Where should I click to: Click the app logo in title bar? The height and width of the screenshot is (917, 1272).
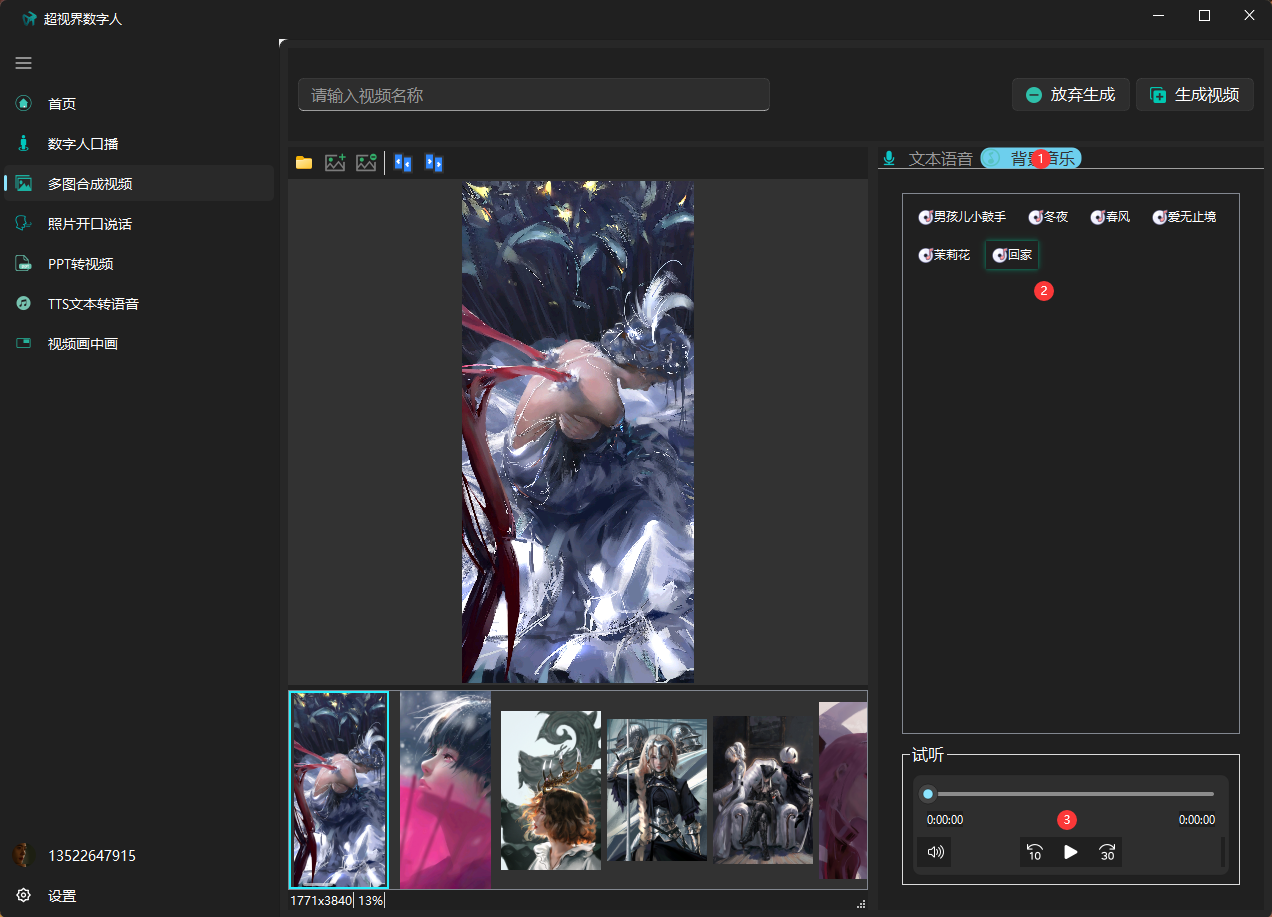29,18
